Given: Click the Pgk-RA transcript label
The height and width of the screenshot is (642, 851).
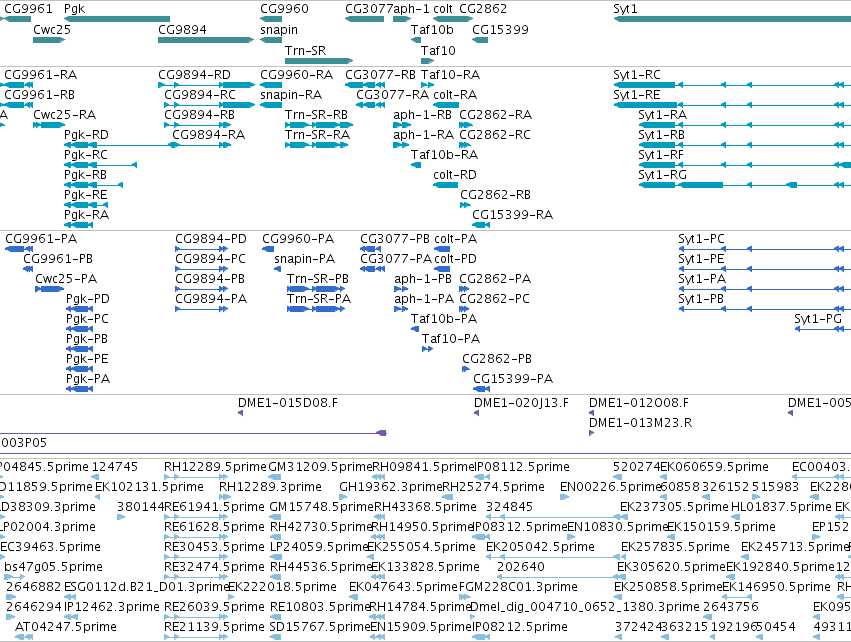Looking at the screenshot, I should pyautogui.click(x=86, y=215).
